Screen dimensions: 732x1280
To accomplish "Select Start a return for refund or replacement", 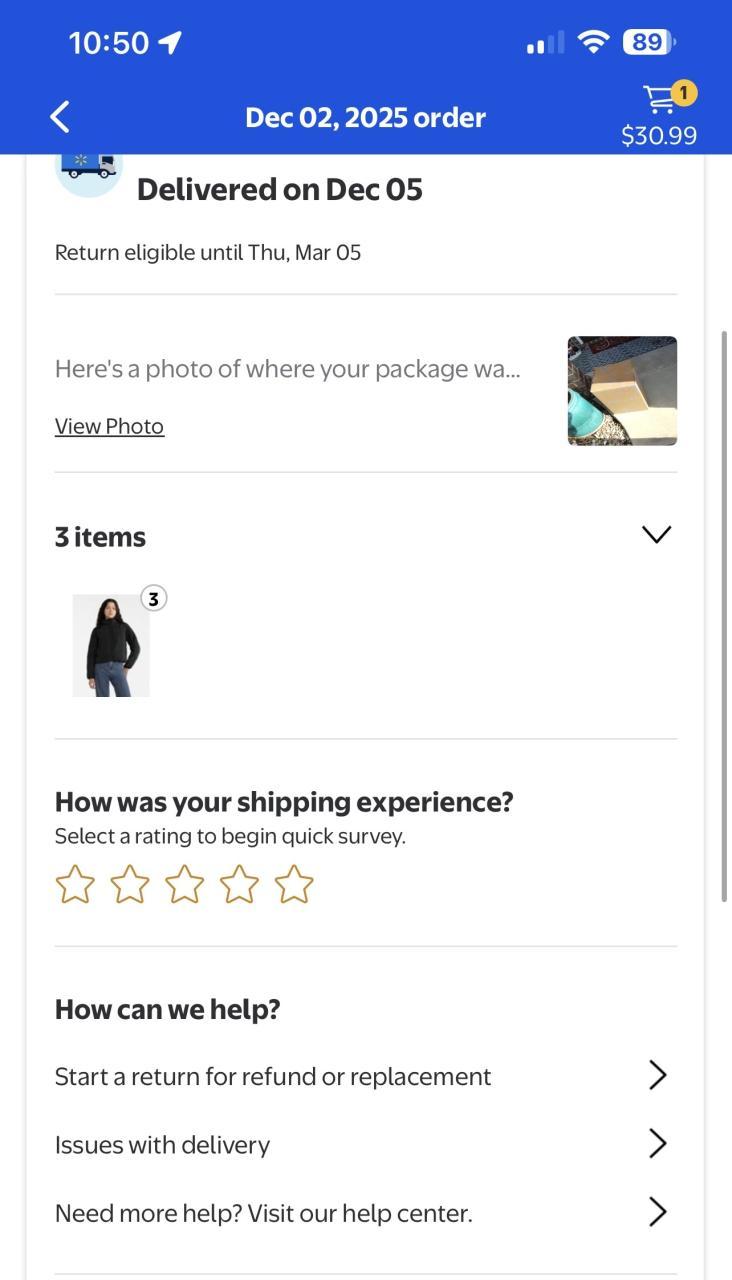I will [x=273, y=1076].
